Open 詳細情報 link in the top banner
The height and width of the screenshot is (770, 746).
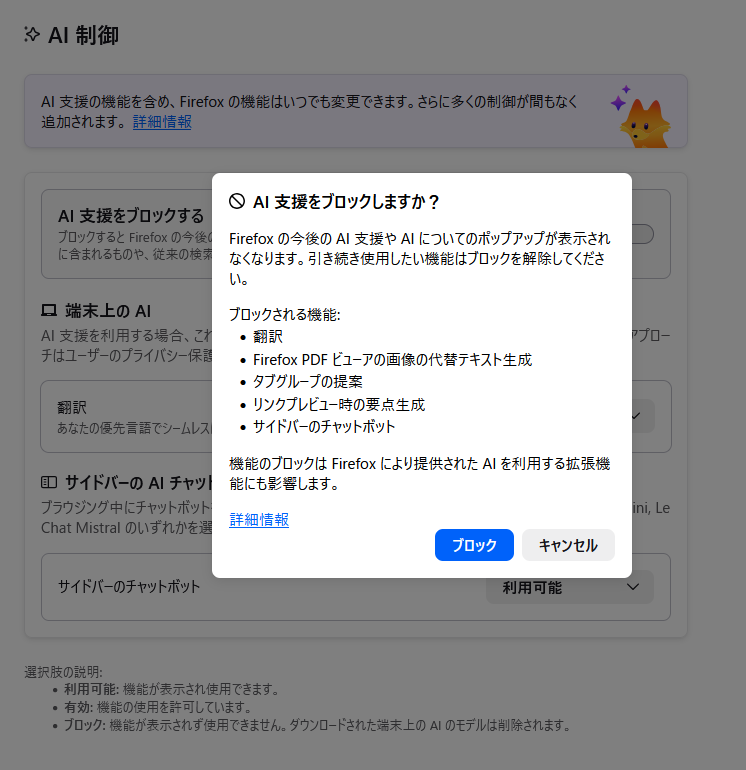[x=162, y=122]
